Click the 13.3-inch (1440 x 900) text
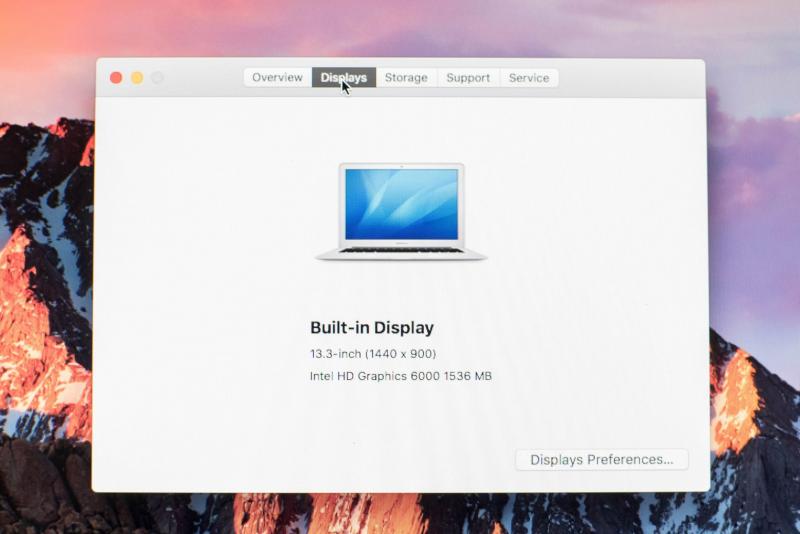 coord(373,354)
